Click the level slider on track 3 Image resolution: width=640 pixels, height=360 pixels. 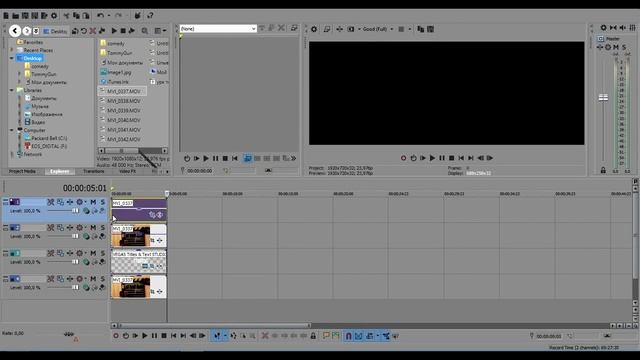[75, 262]
